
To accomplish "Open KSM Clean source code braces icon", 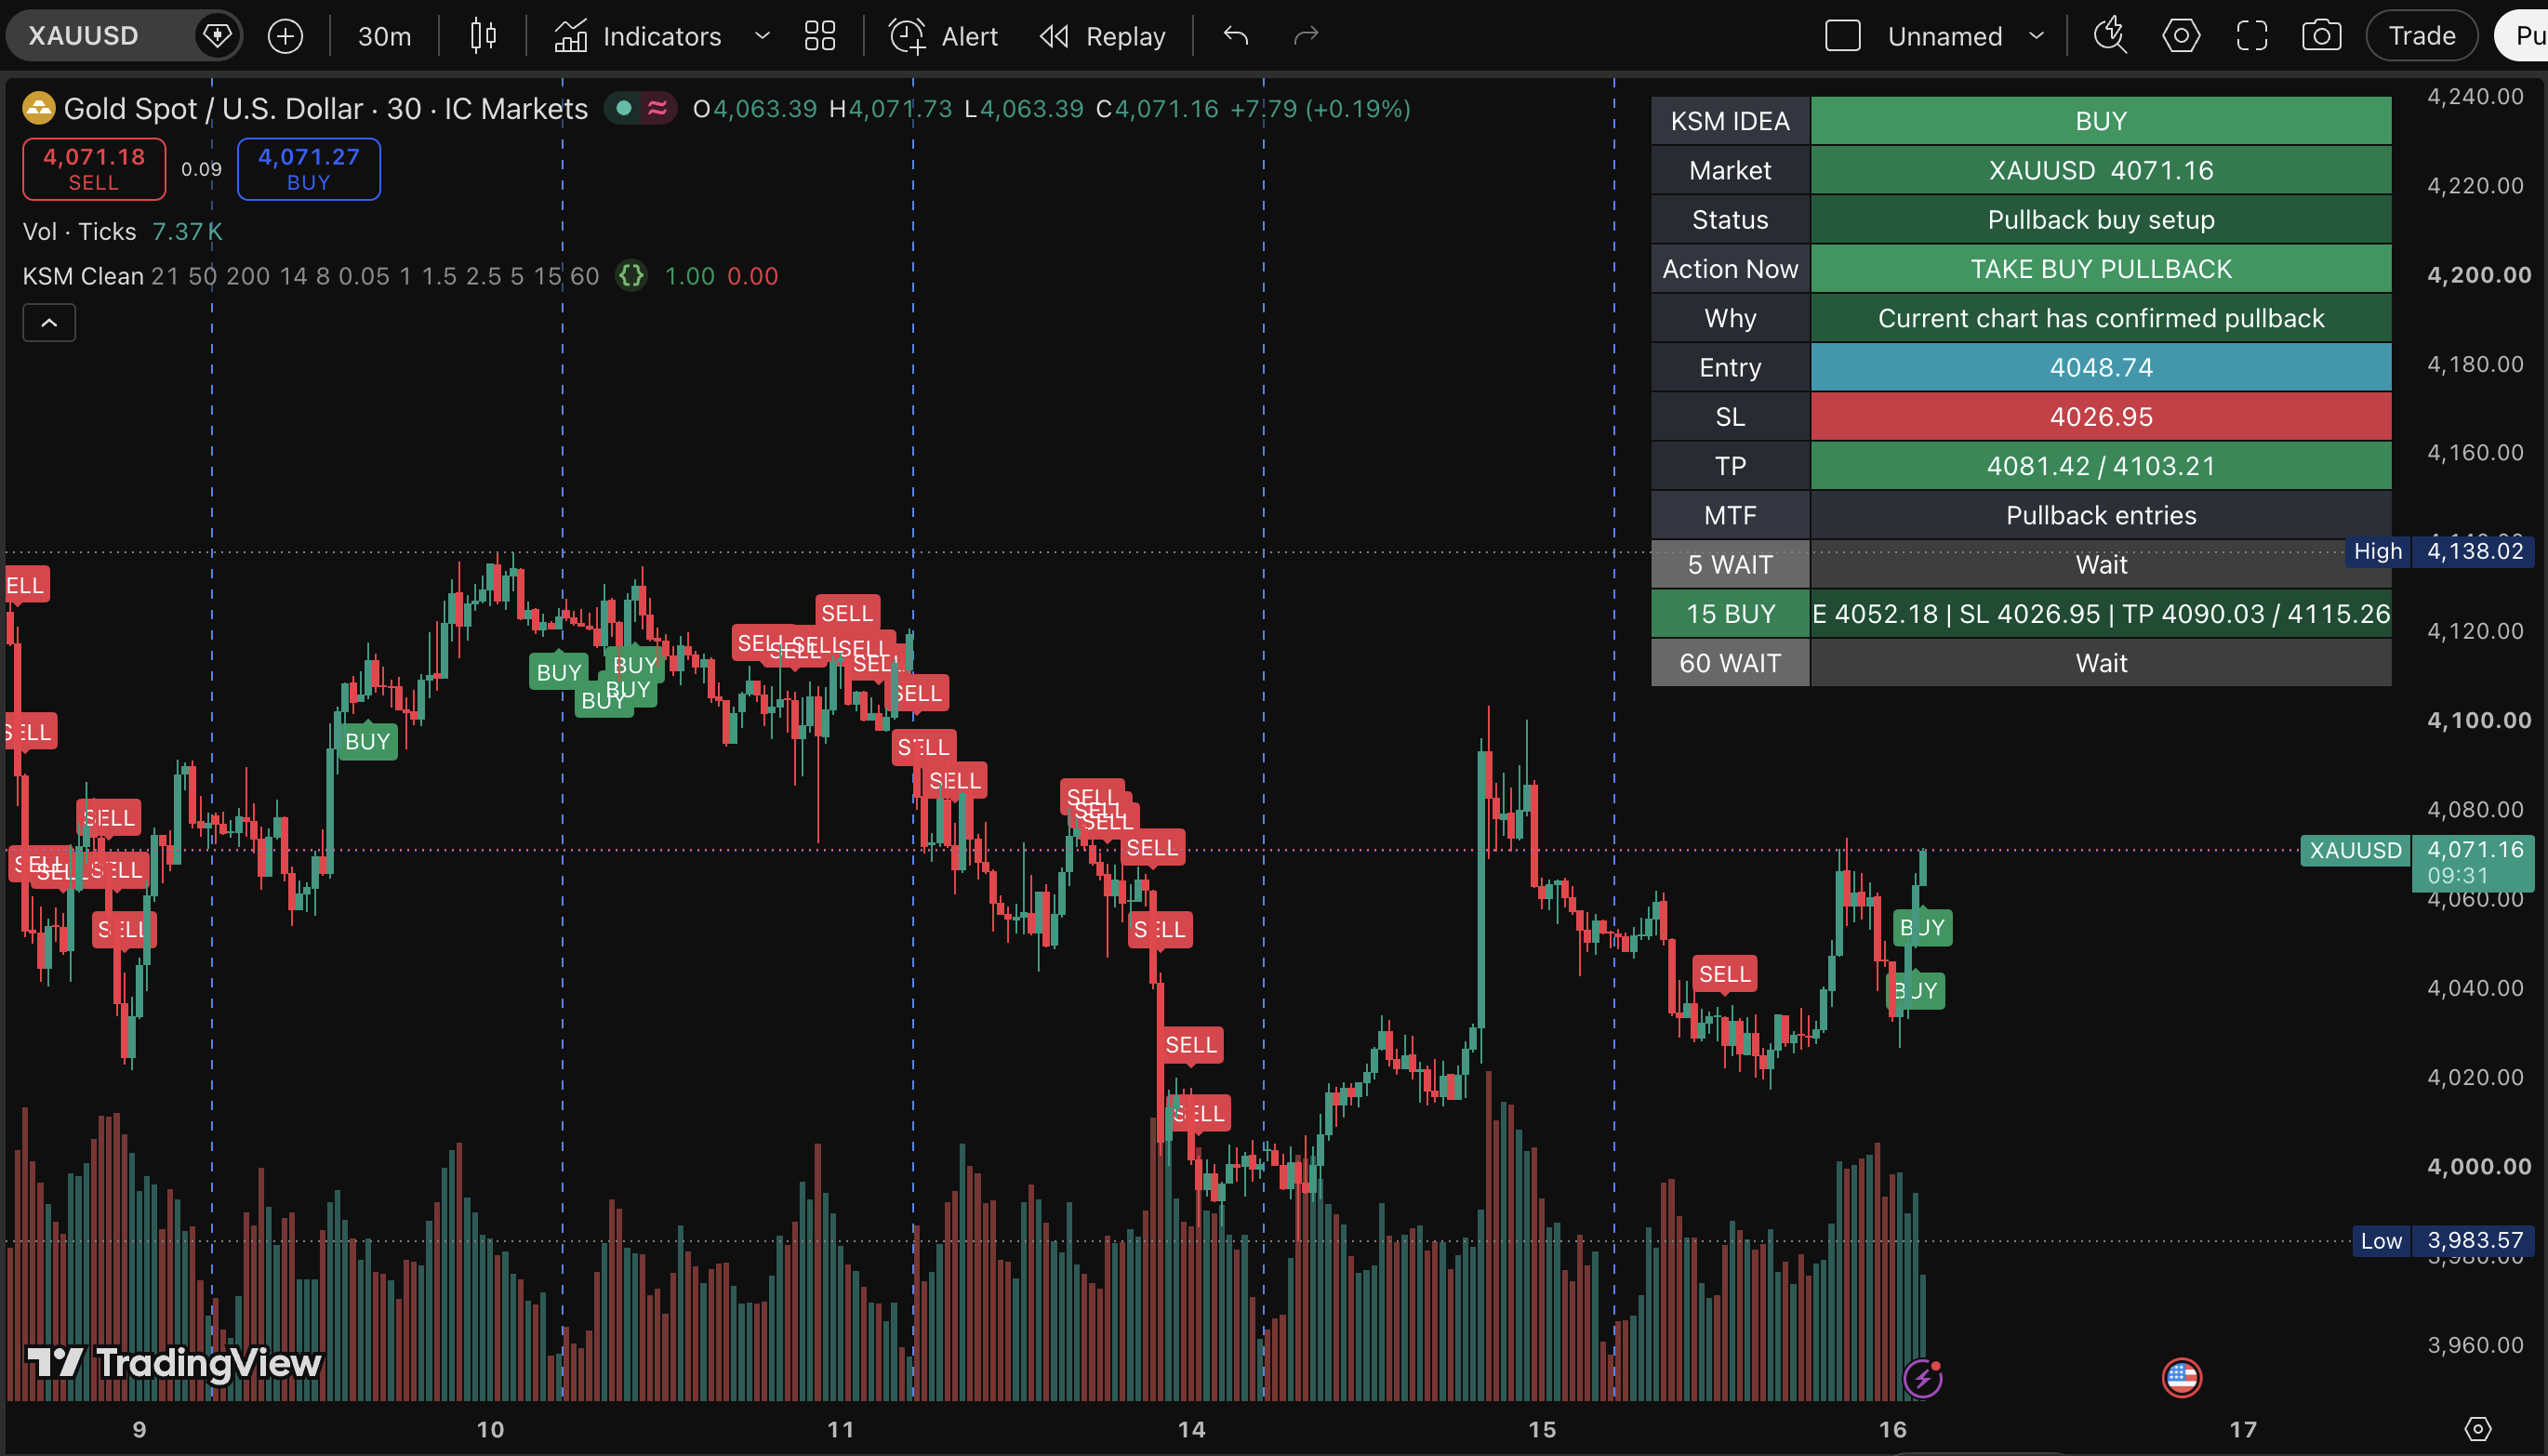I will click(631, 275).
